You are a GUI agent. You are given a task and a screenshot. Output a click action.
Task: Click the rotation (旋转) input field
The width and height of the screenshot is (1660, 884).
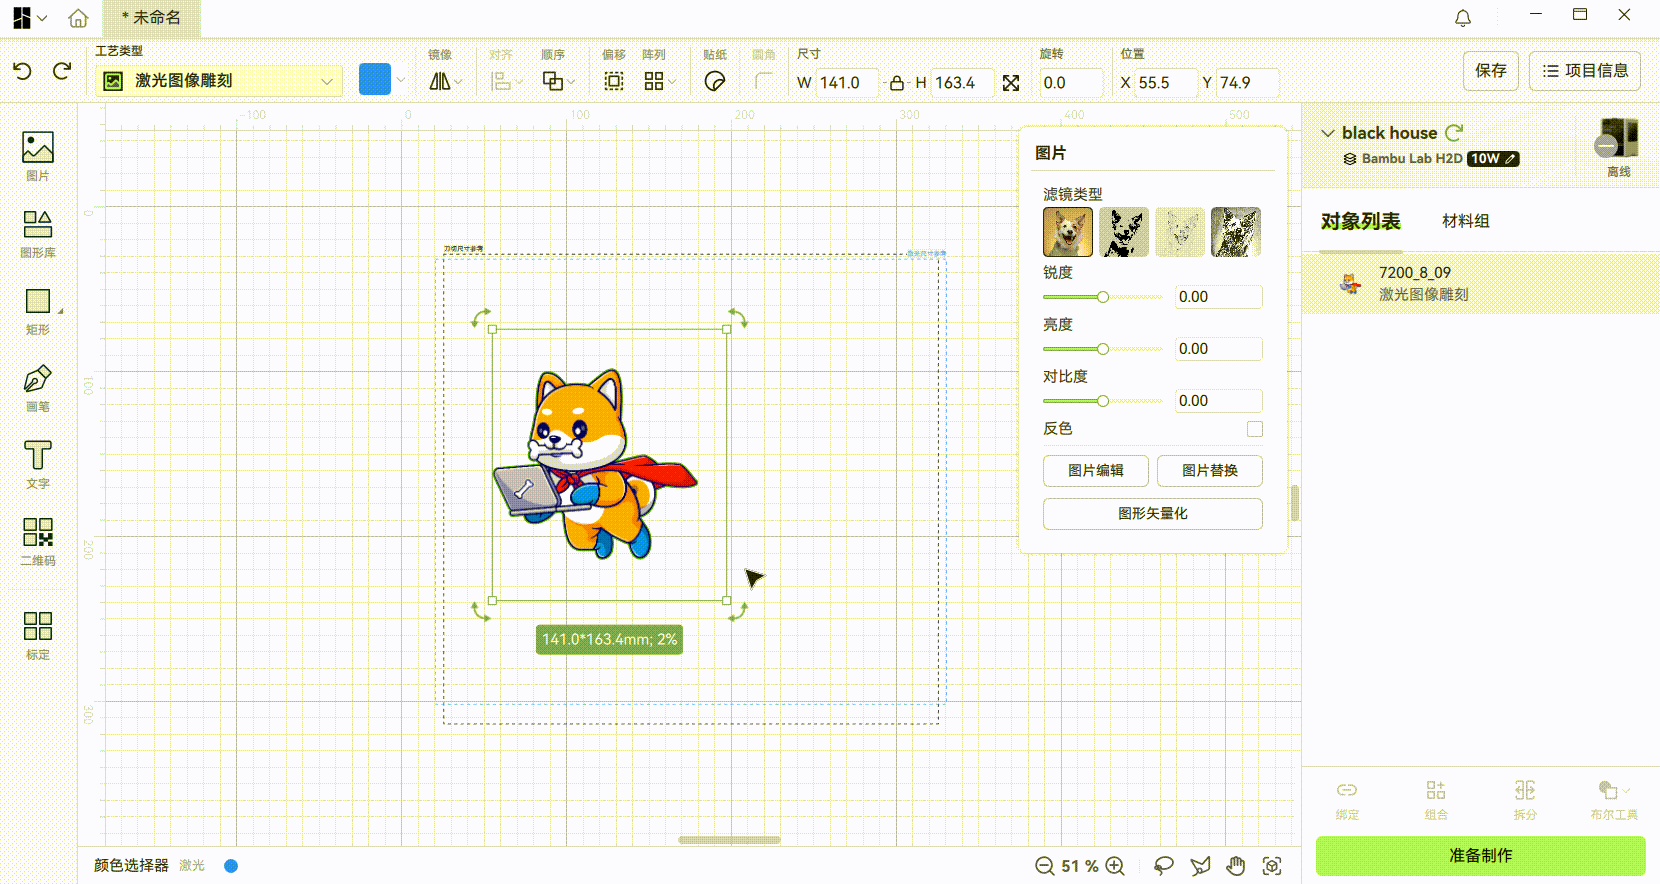pos(1071,83)
